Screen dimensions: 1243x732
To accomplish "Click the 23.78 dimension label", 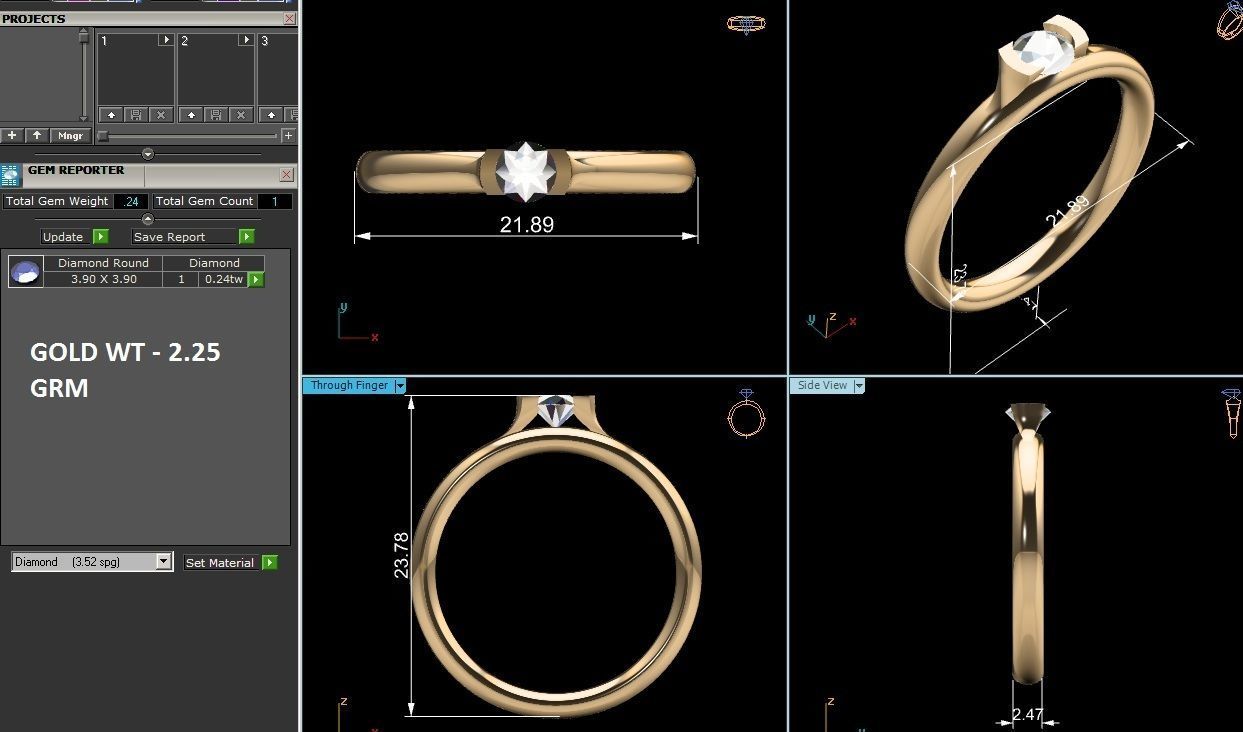I will pos(401,555).
